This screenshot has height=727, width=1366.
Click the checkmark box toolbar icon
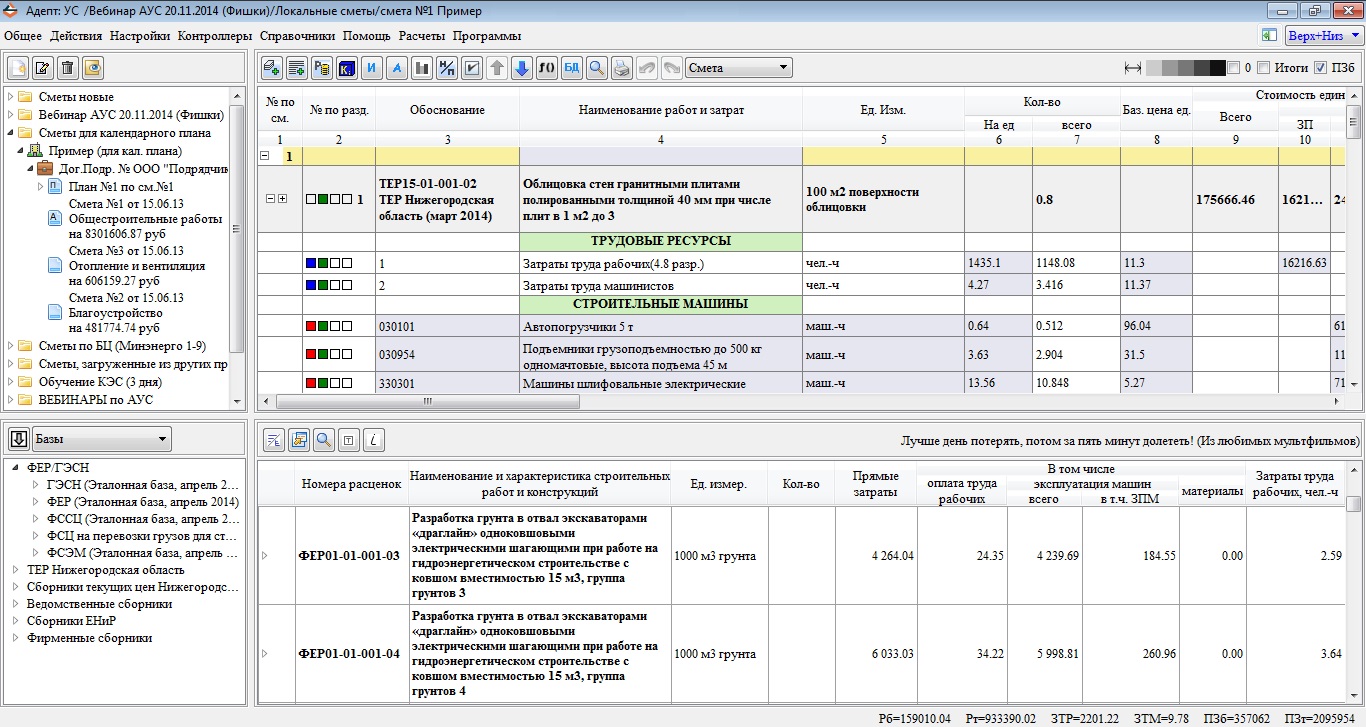click(x=472, y=68)
